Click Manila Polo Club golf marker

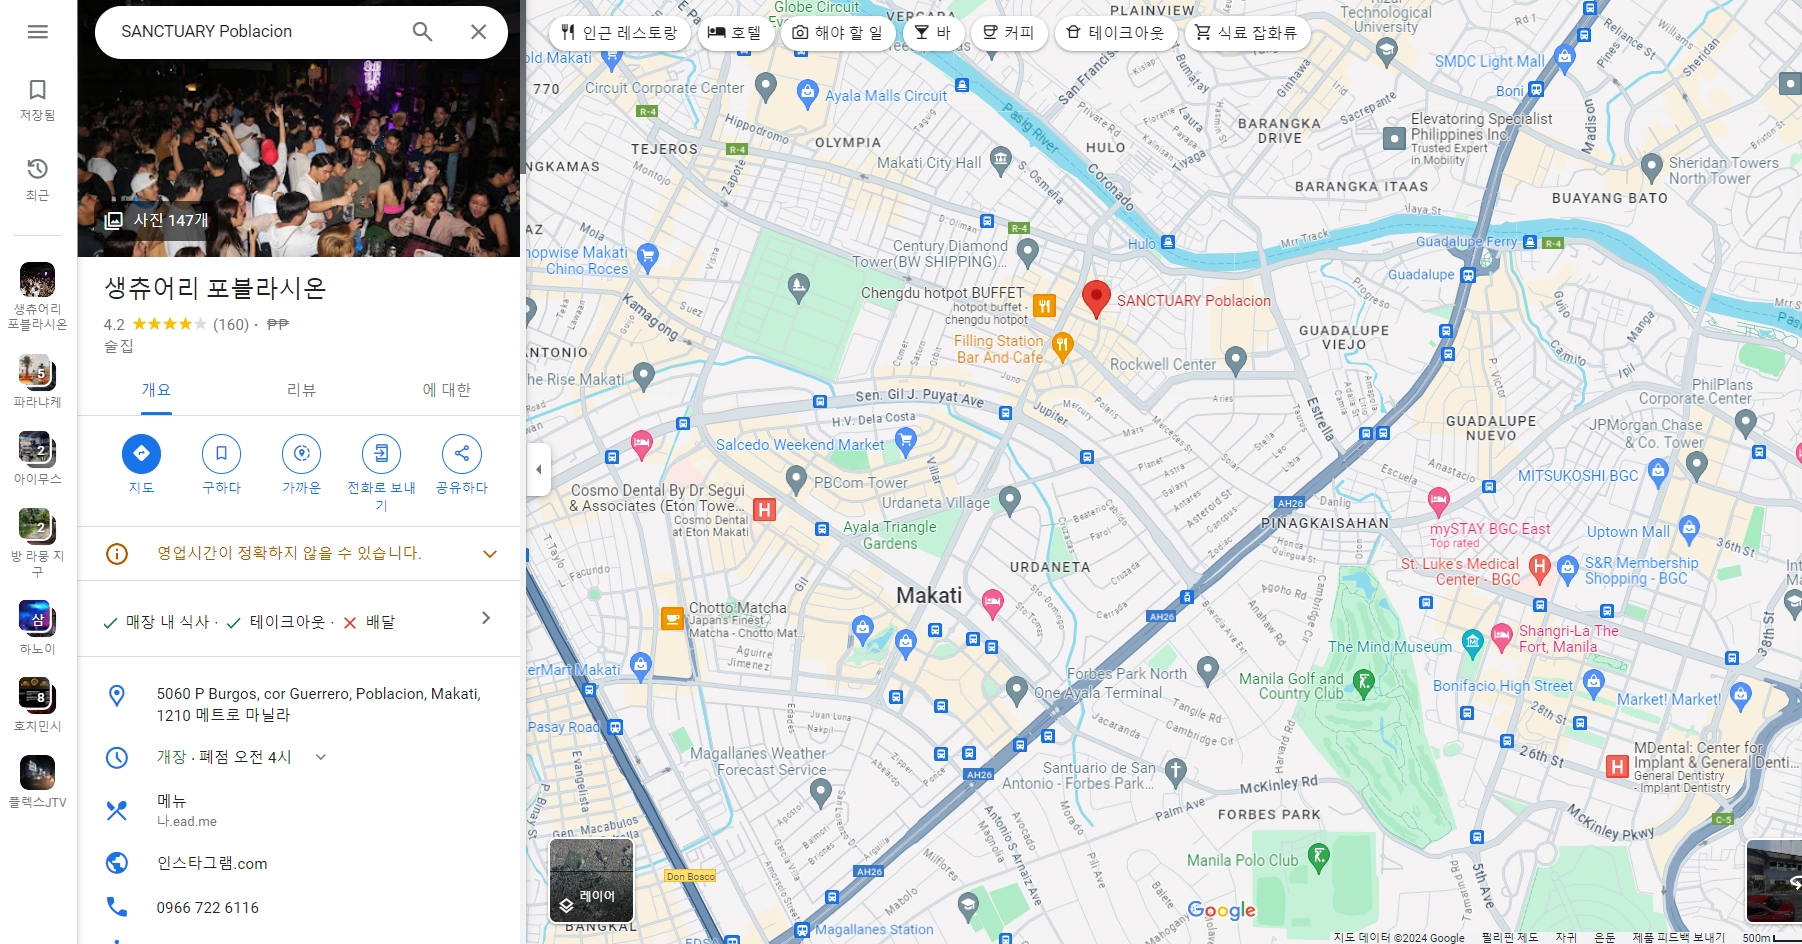coord(1319,857)
